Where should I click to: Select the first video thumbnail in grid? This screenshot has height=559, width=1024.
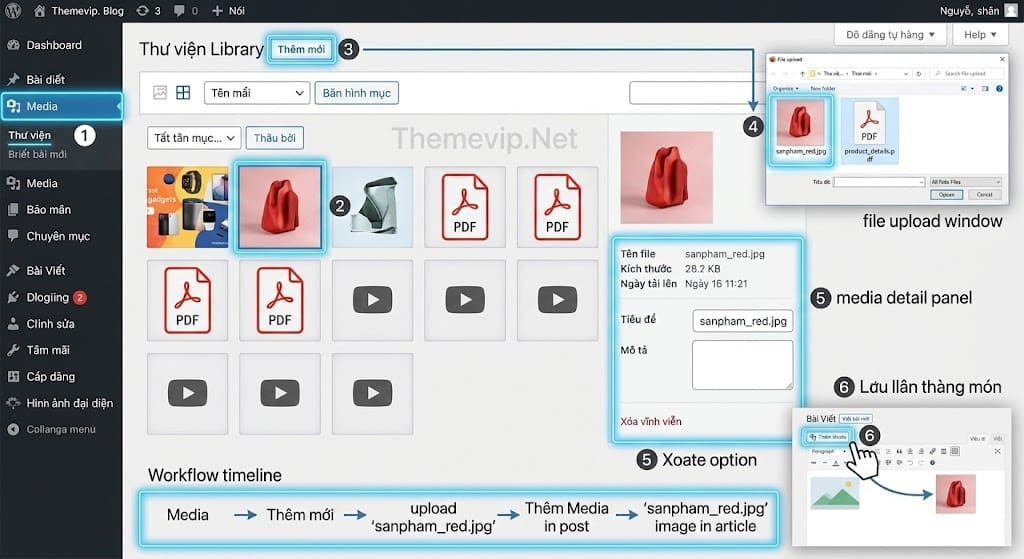pyautogui.click(x=372, y=300)
